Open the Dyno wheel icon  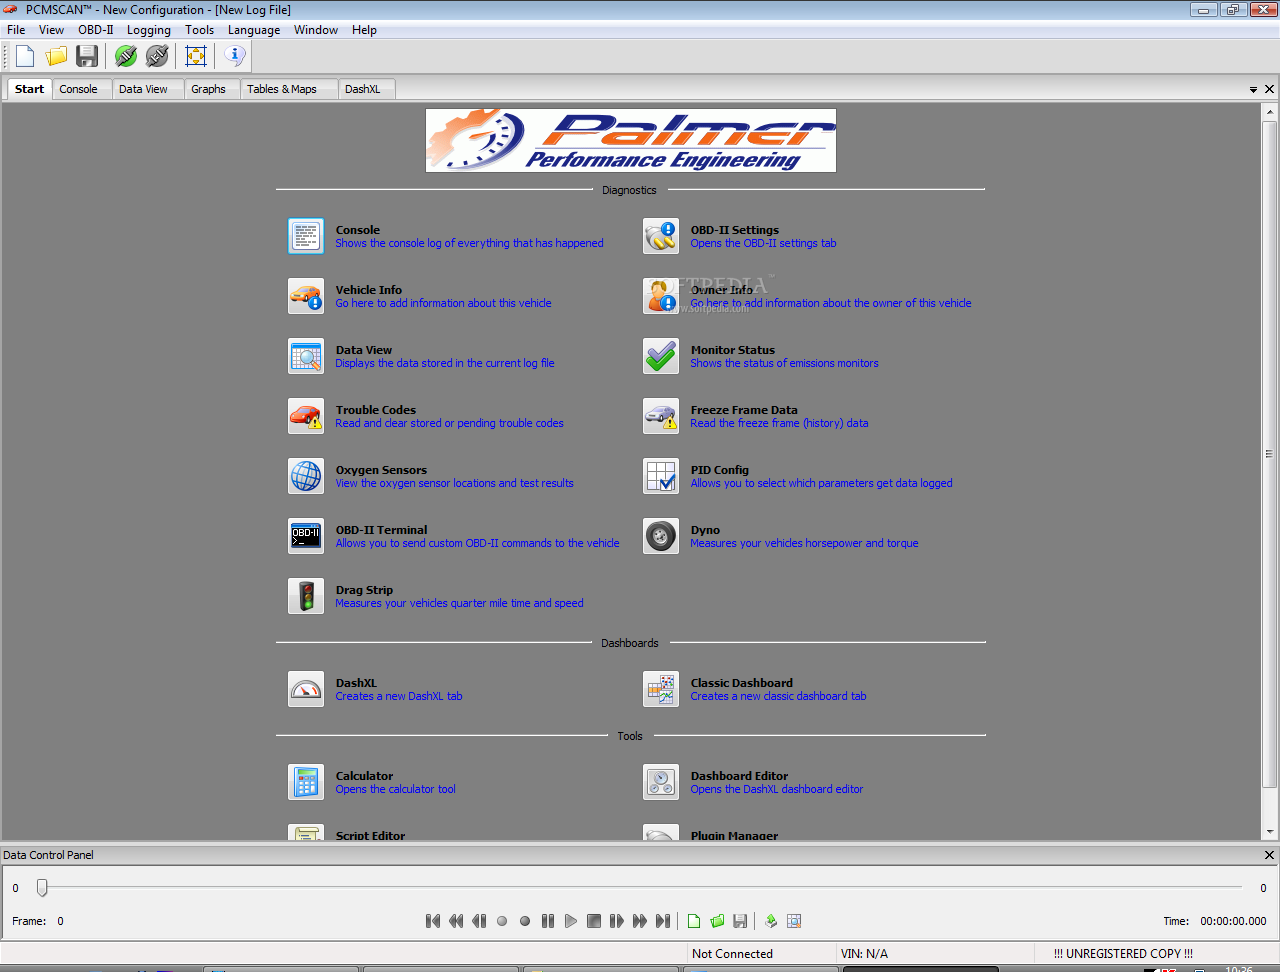pyautogui.click(x=661, y=536)
